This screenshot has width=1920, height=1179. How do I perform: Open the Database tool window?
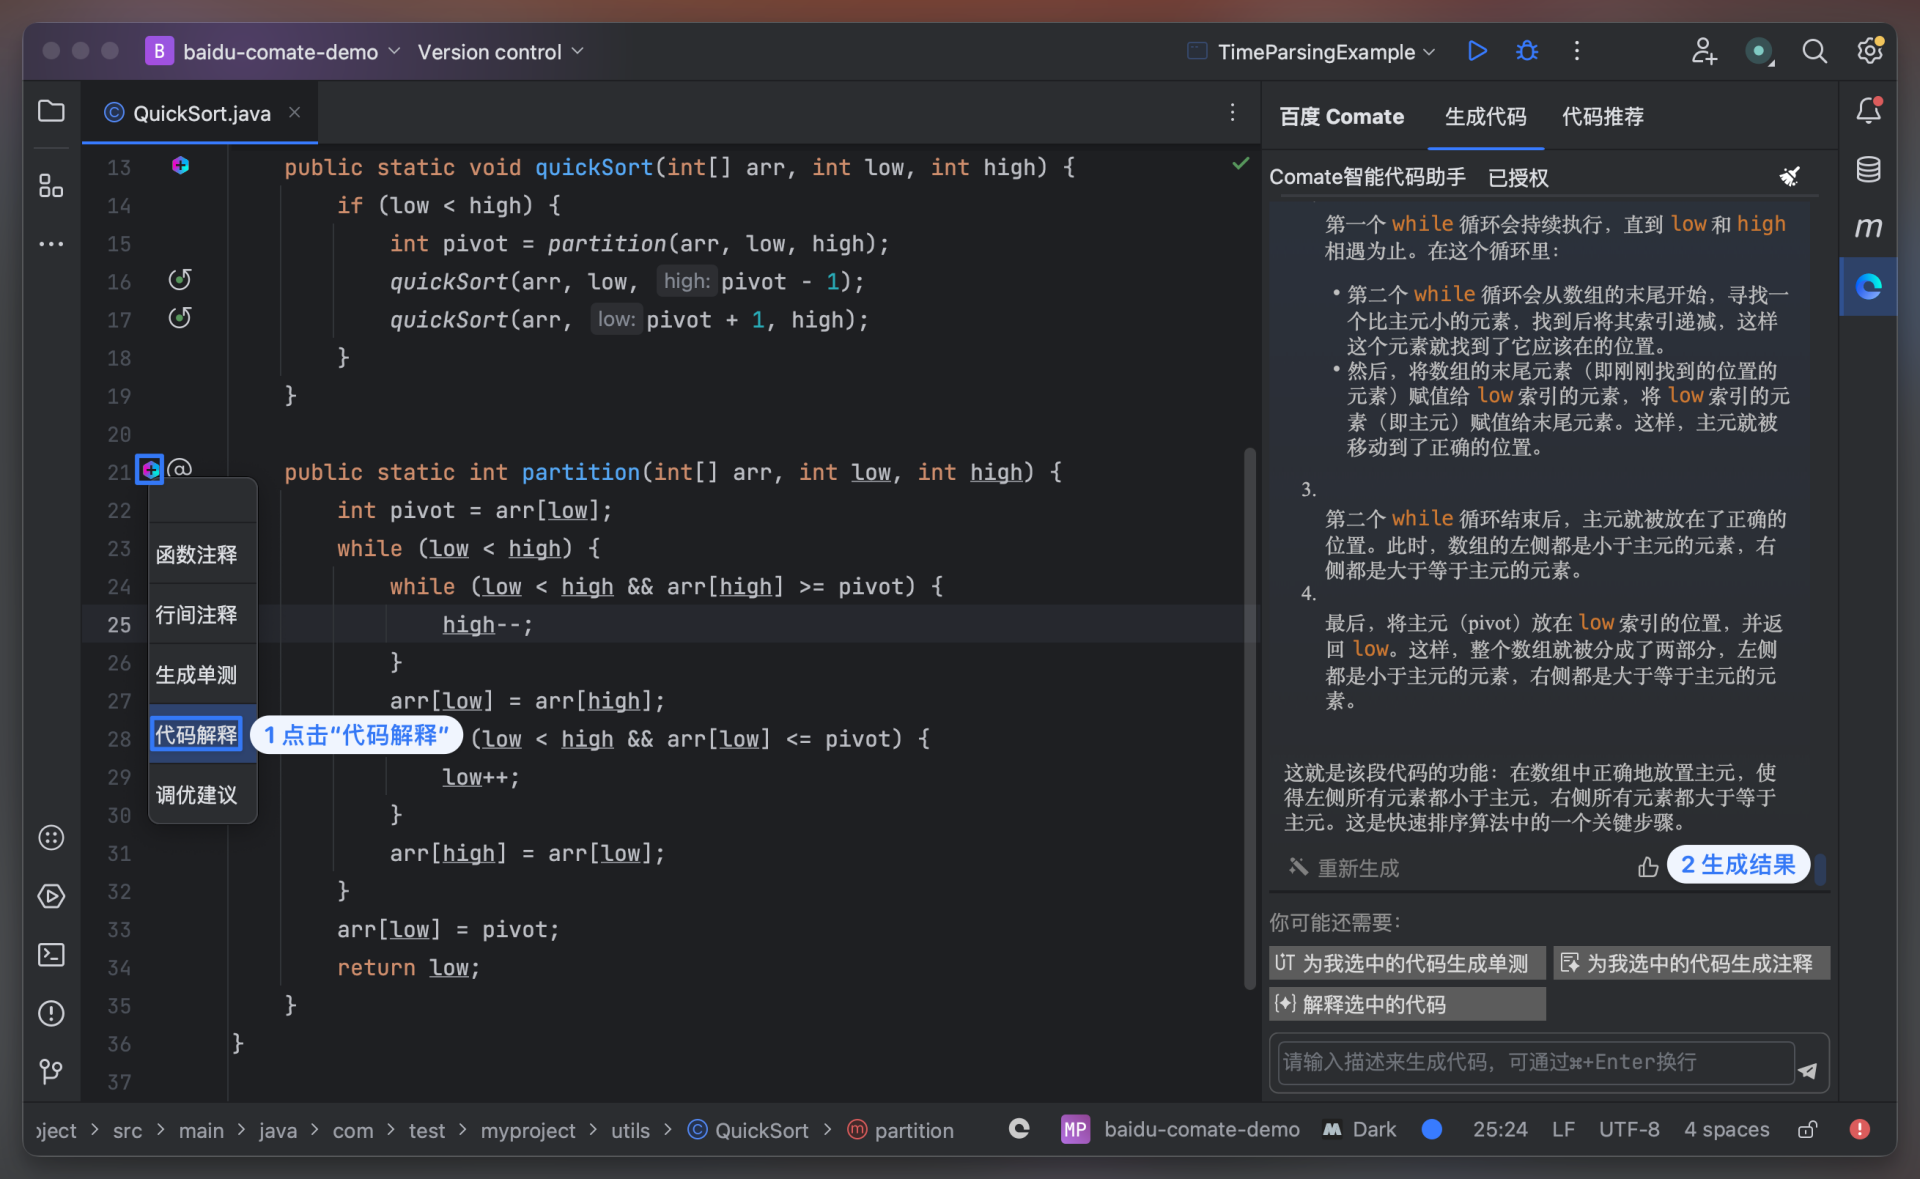(1868, 170)
